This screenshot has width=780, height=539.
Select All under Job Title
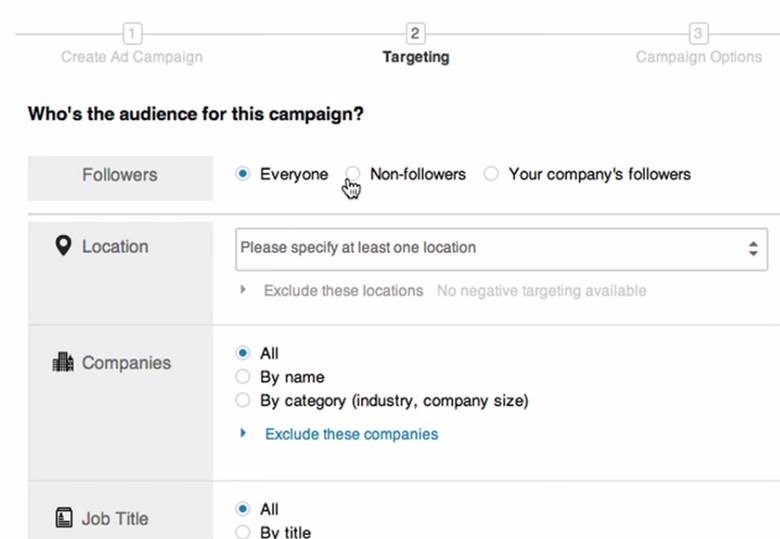[242, 509]
